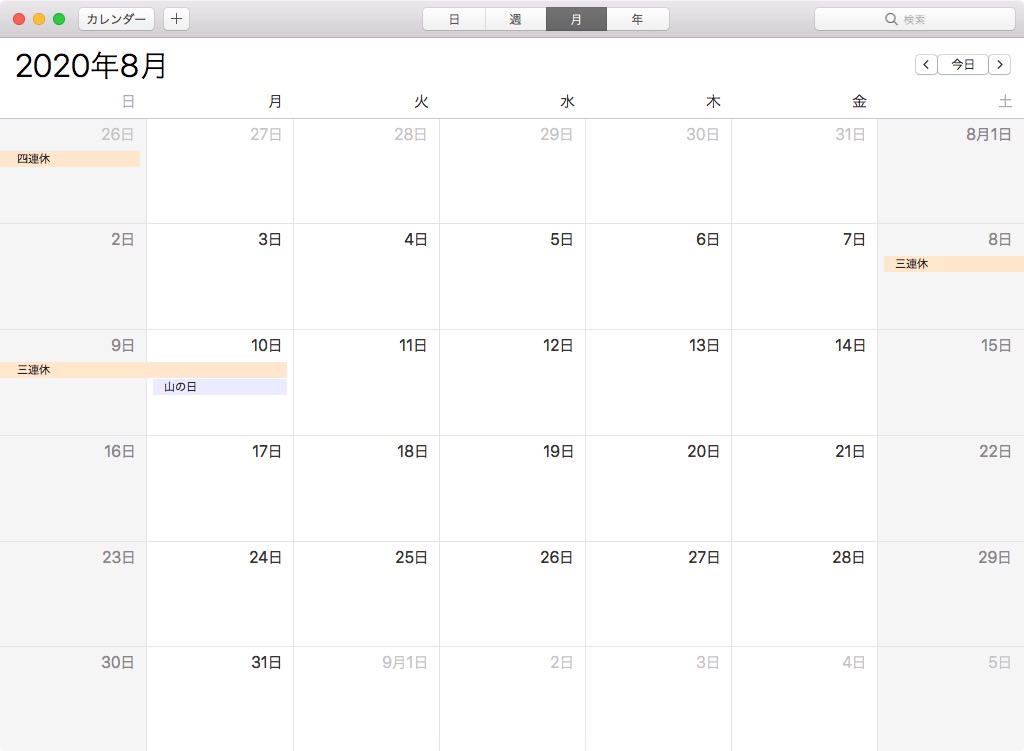The height and width of the screenshot is (751, 1024).
Task: Select the 5日 date in August's first full week
Action: coord(513,277)
